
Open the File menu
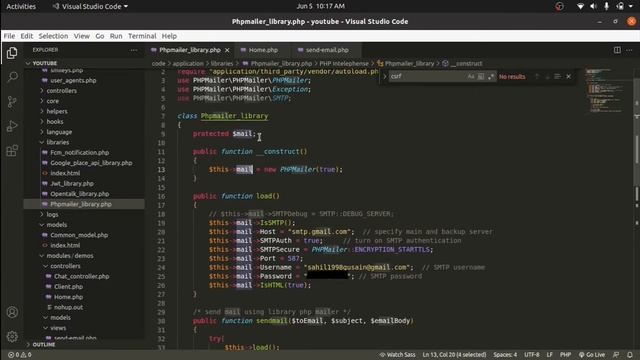click(9, 36)
